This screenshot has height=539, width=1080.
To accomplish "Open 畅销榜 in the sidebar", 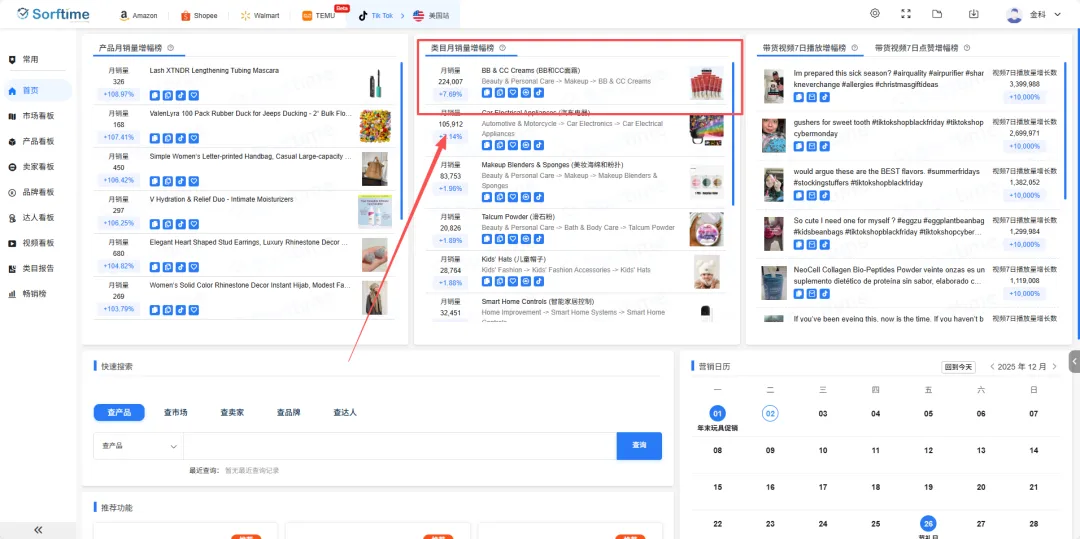I will [x=36, y=294].
